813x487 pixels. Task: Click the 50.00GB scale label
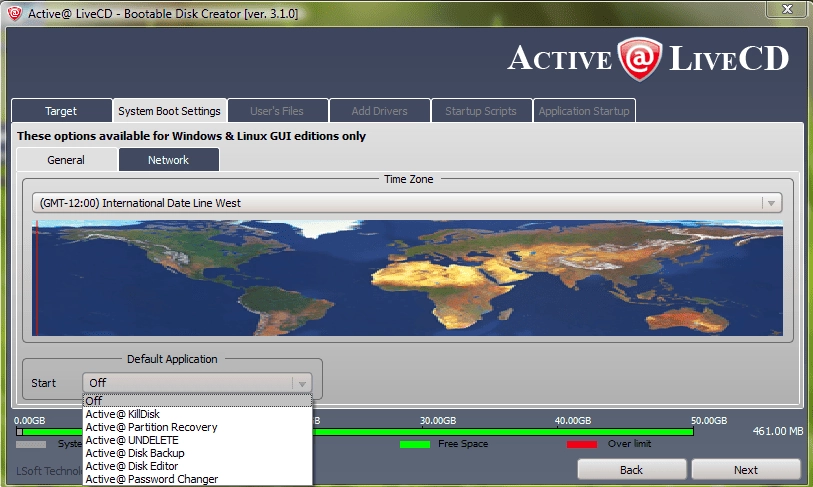[709, 420]
